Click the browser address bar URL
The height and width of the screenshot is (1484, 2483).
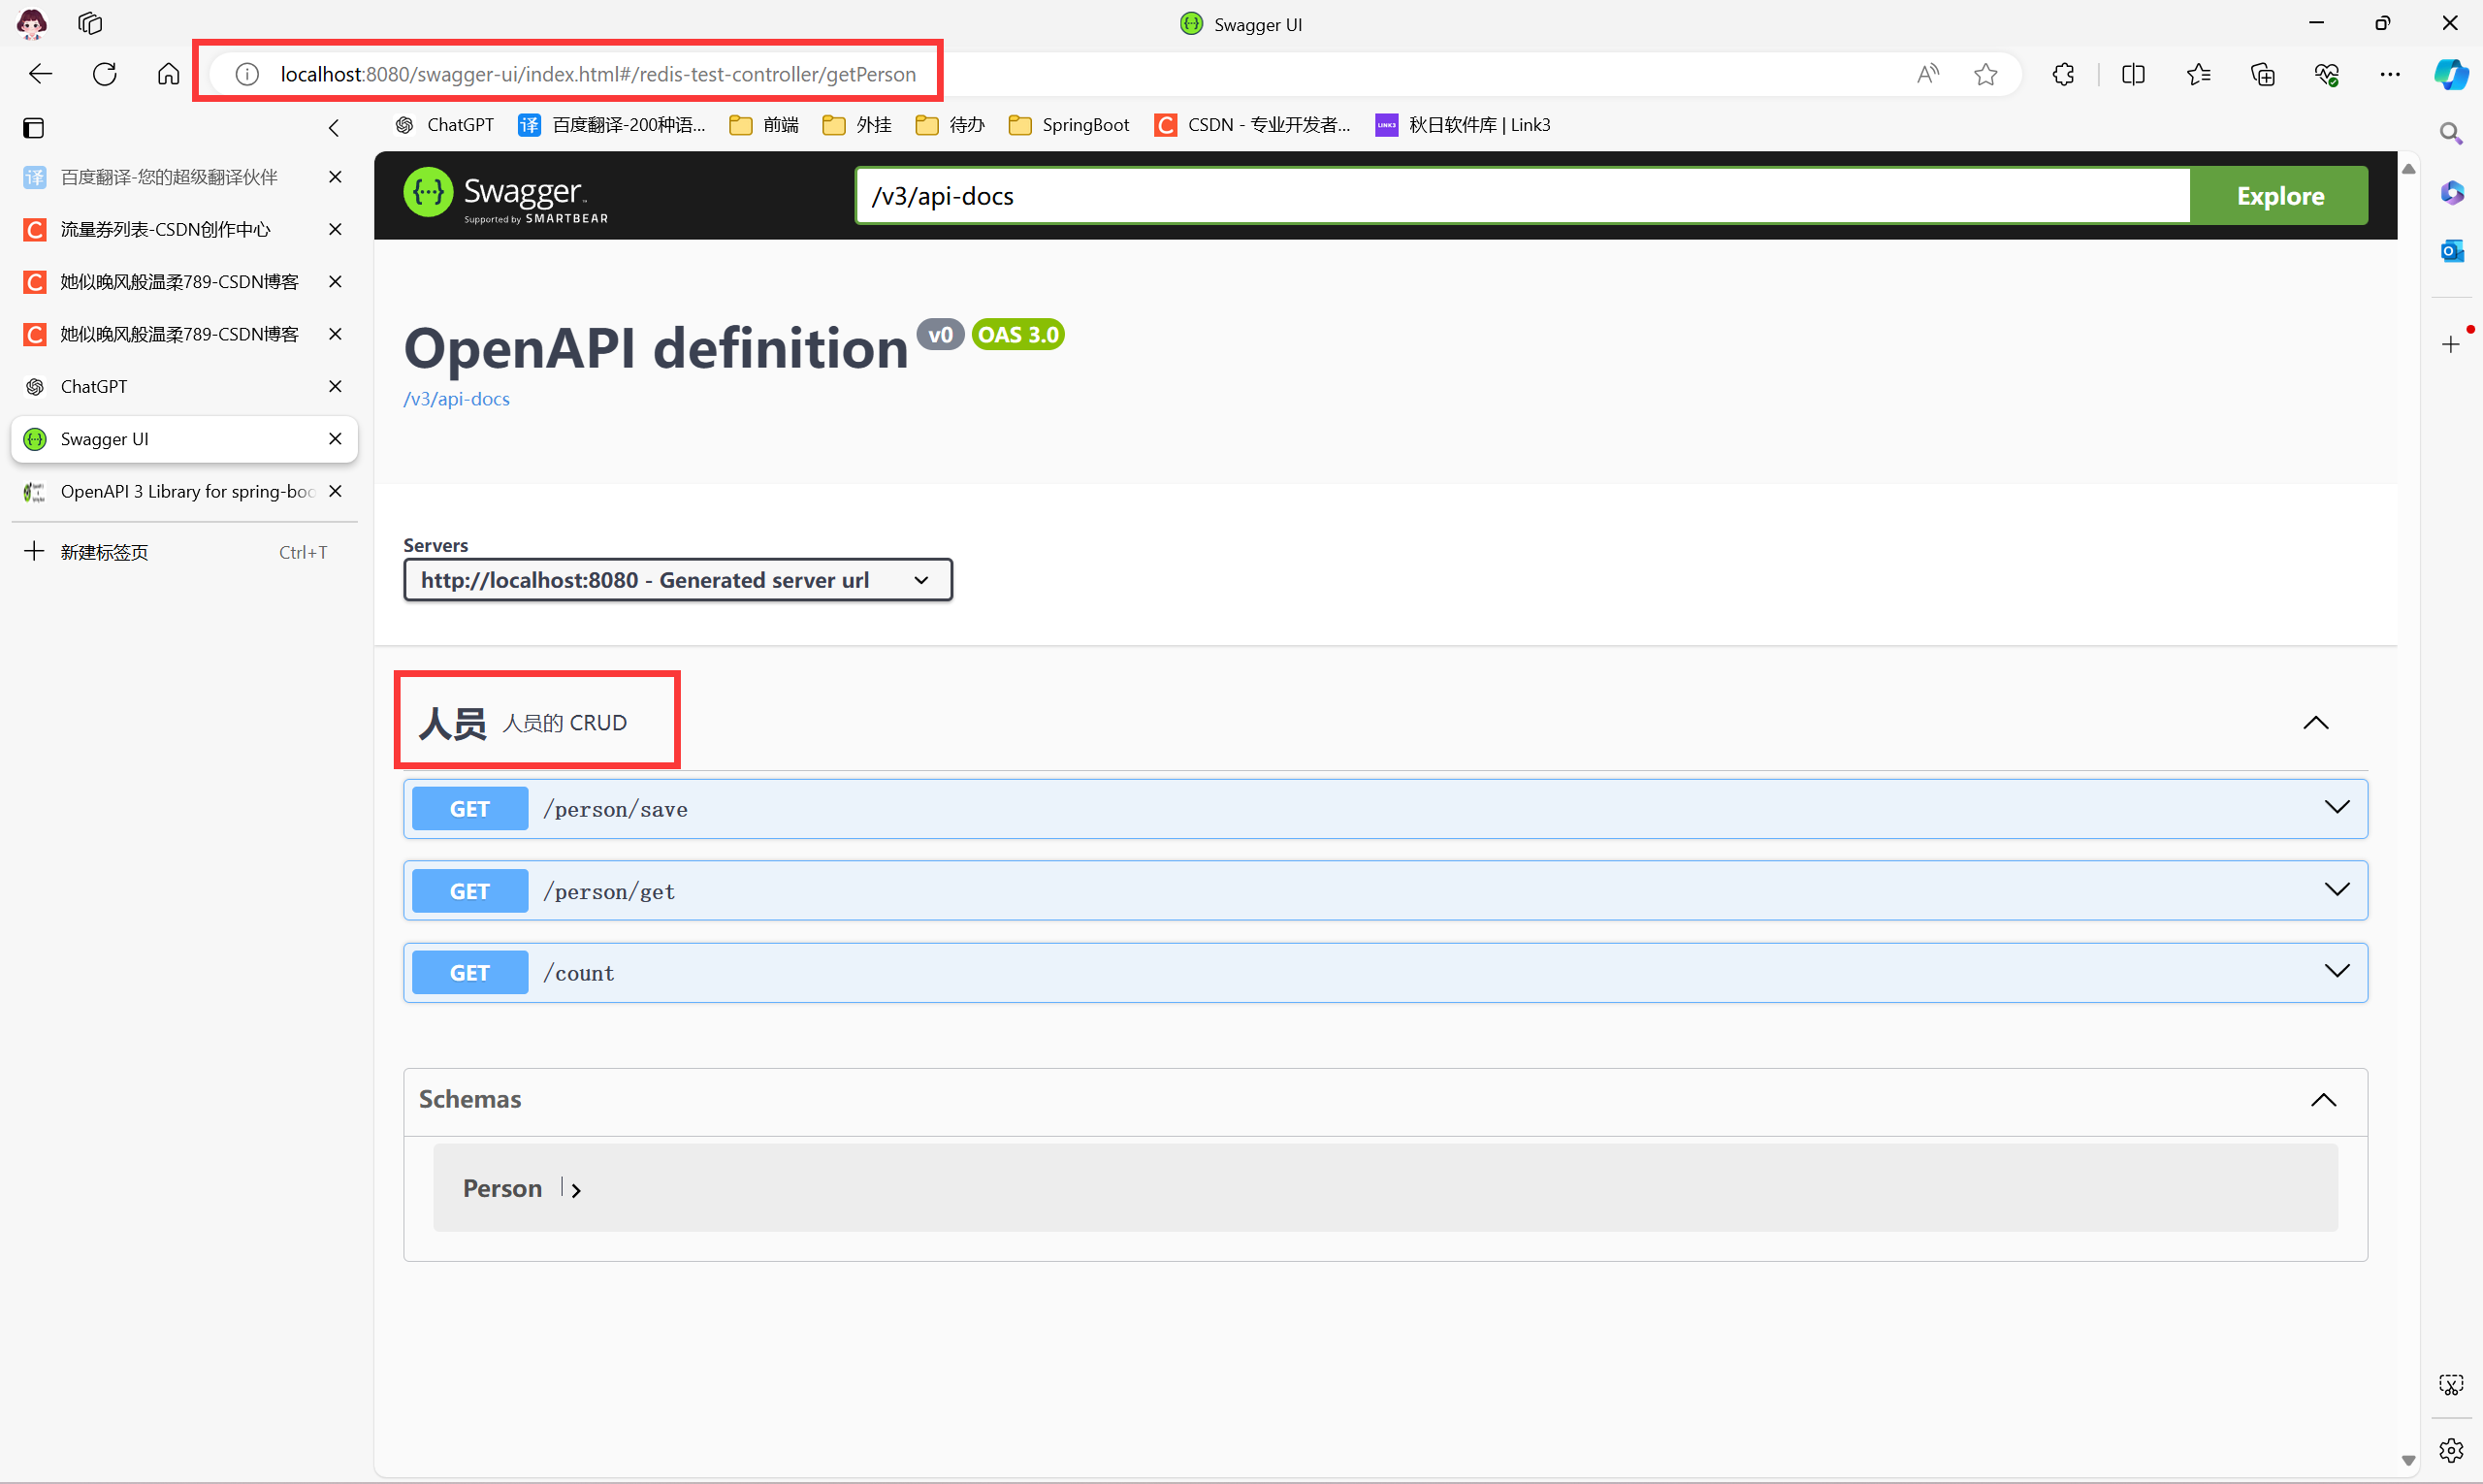click(x=598, y=74)
